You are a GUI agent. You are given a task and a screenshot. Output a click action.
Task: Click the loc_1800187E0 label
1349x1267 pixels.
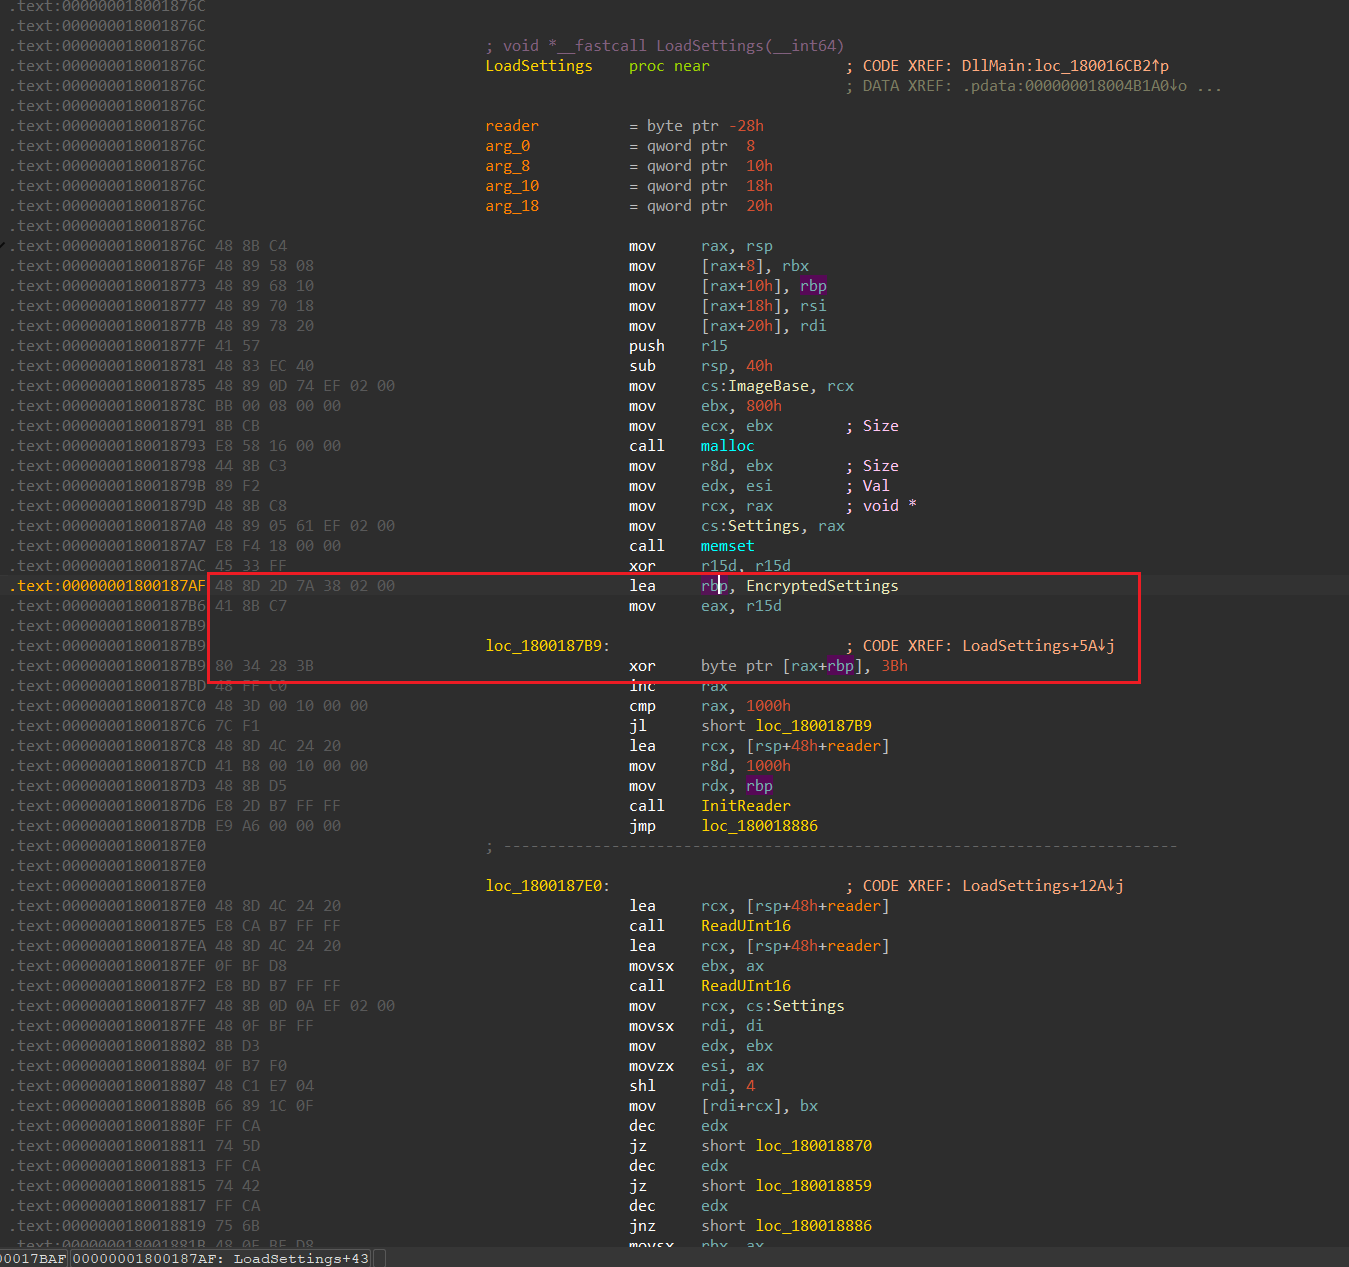click(x=546, y=886)
